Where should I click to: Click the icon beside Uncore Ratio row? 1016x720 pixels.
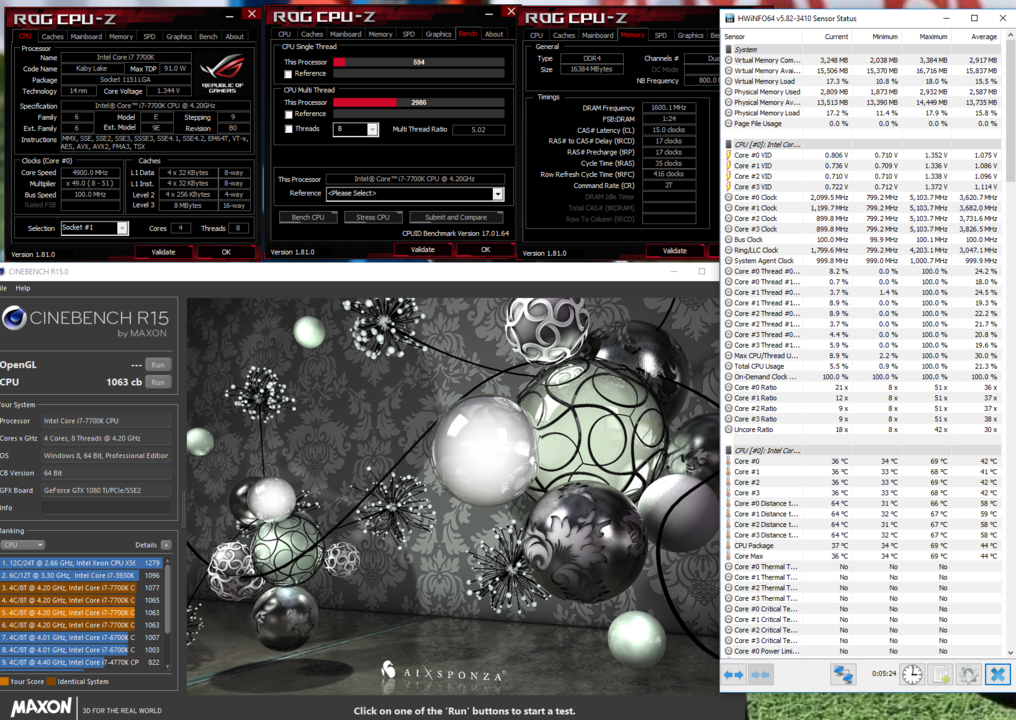pos(728,430)
